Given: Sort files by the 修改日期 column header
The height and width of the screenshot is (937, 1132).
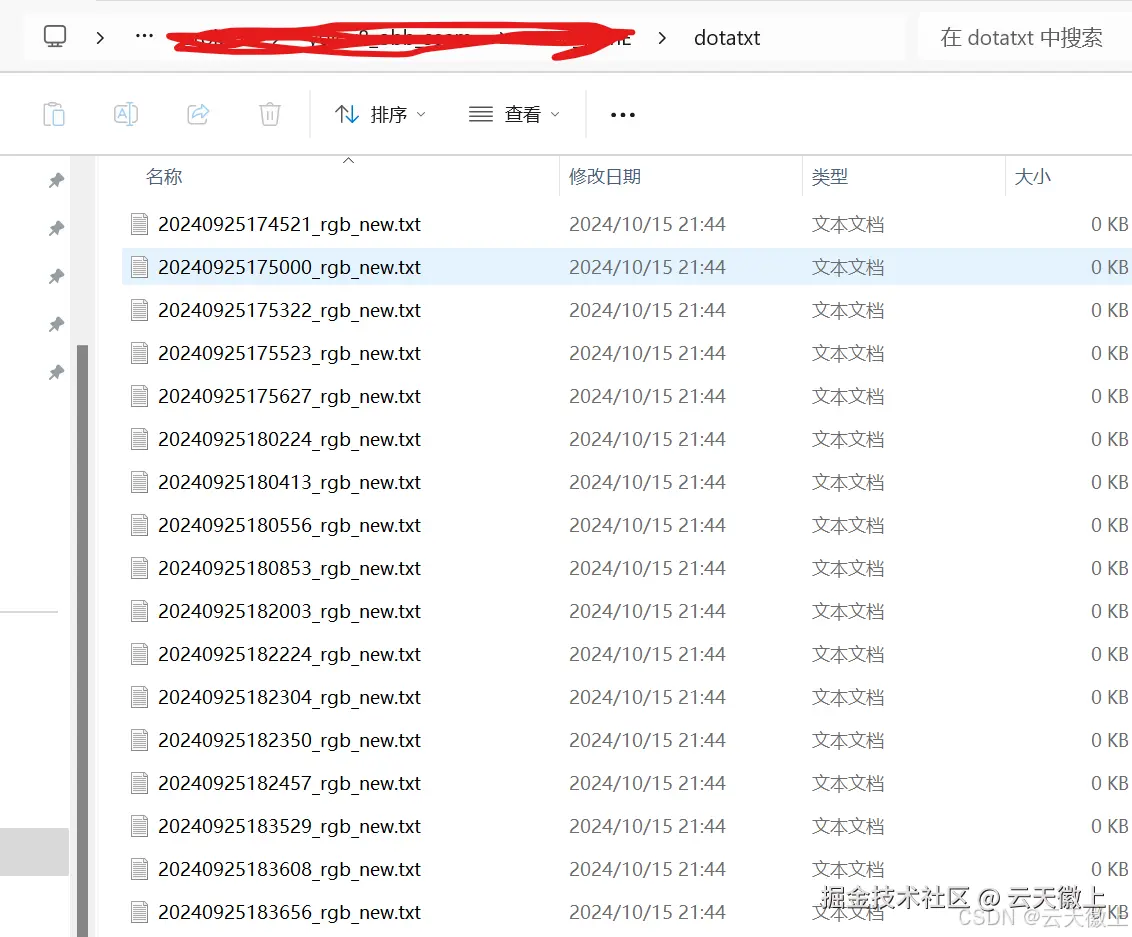Looking at the screenshot, I should pyautogui.click(x=605, y=176).
